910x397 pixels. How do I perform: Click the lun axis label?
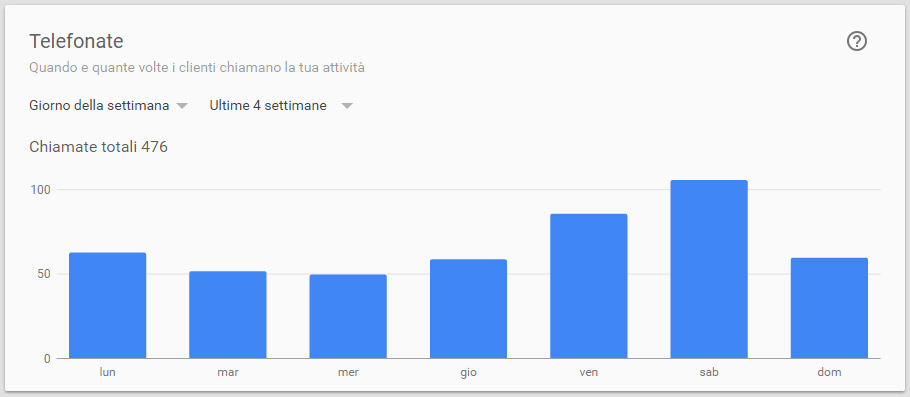[107, 372]
